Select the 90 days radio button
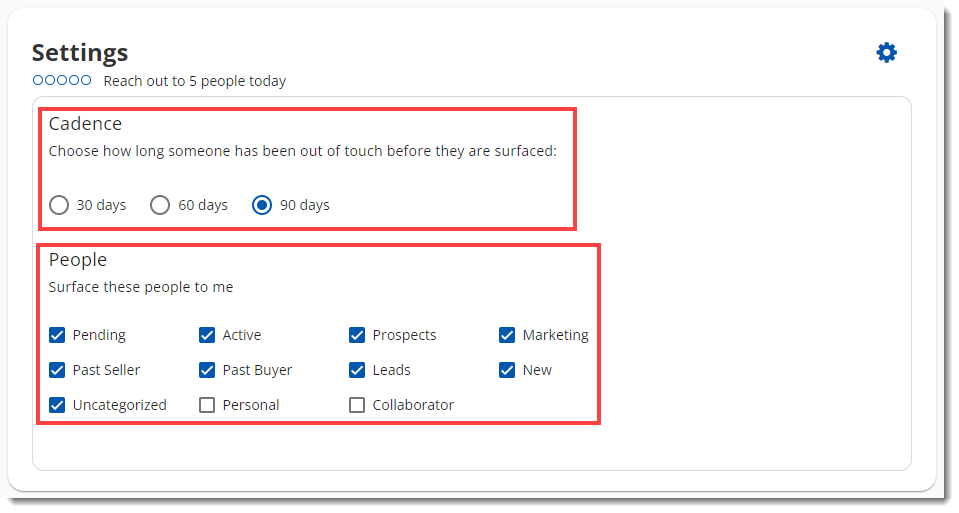Image resolution: width=959 pixels, height=513 pixels. click(x=262, y=205)
